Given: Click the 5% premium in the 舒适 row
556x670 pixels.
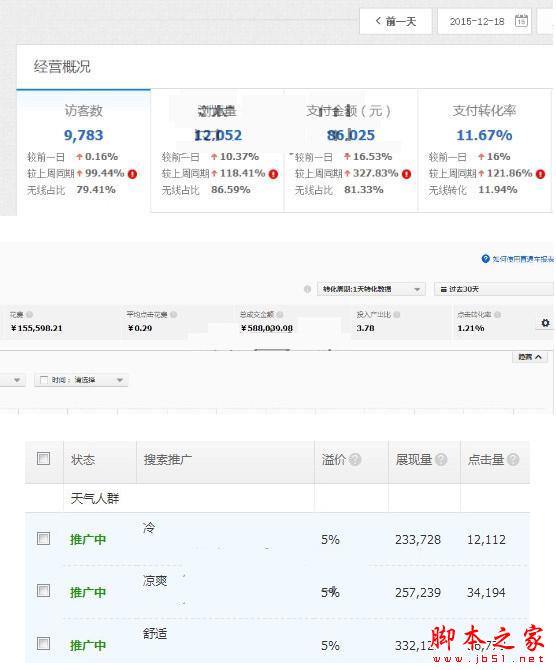Looking at the screenshot, I should tap(330, 645).
